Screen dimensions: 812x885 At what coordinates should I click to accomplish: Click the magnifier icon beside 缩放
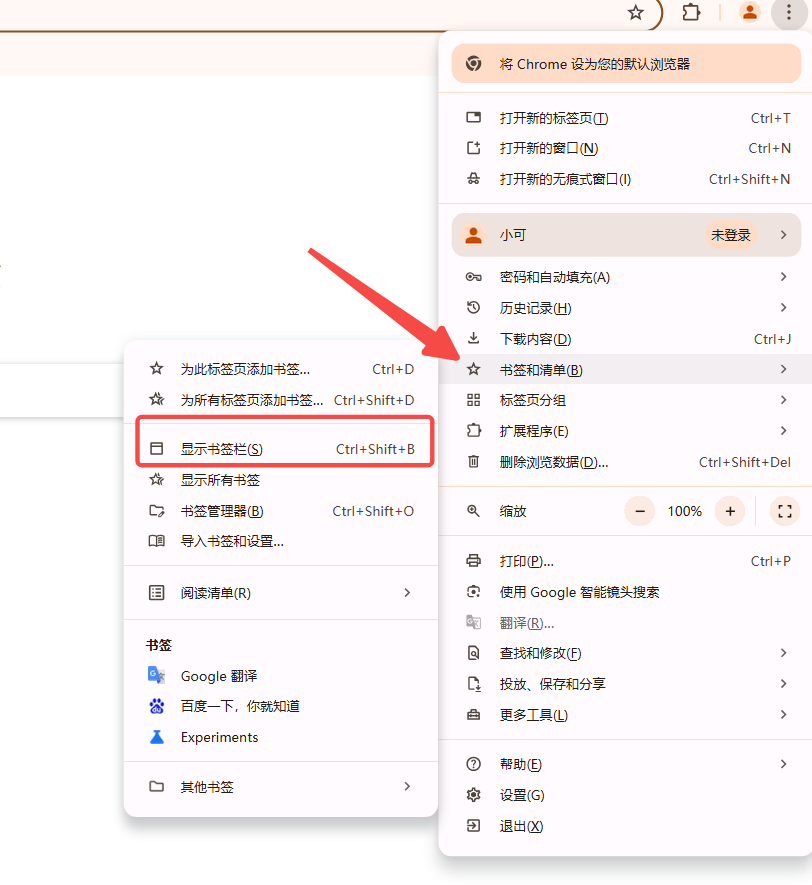[x=473, y=511]
